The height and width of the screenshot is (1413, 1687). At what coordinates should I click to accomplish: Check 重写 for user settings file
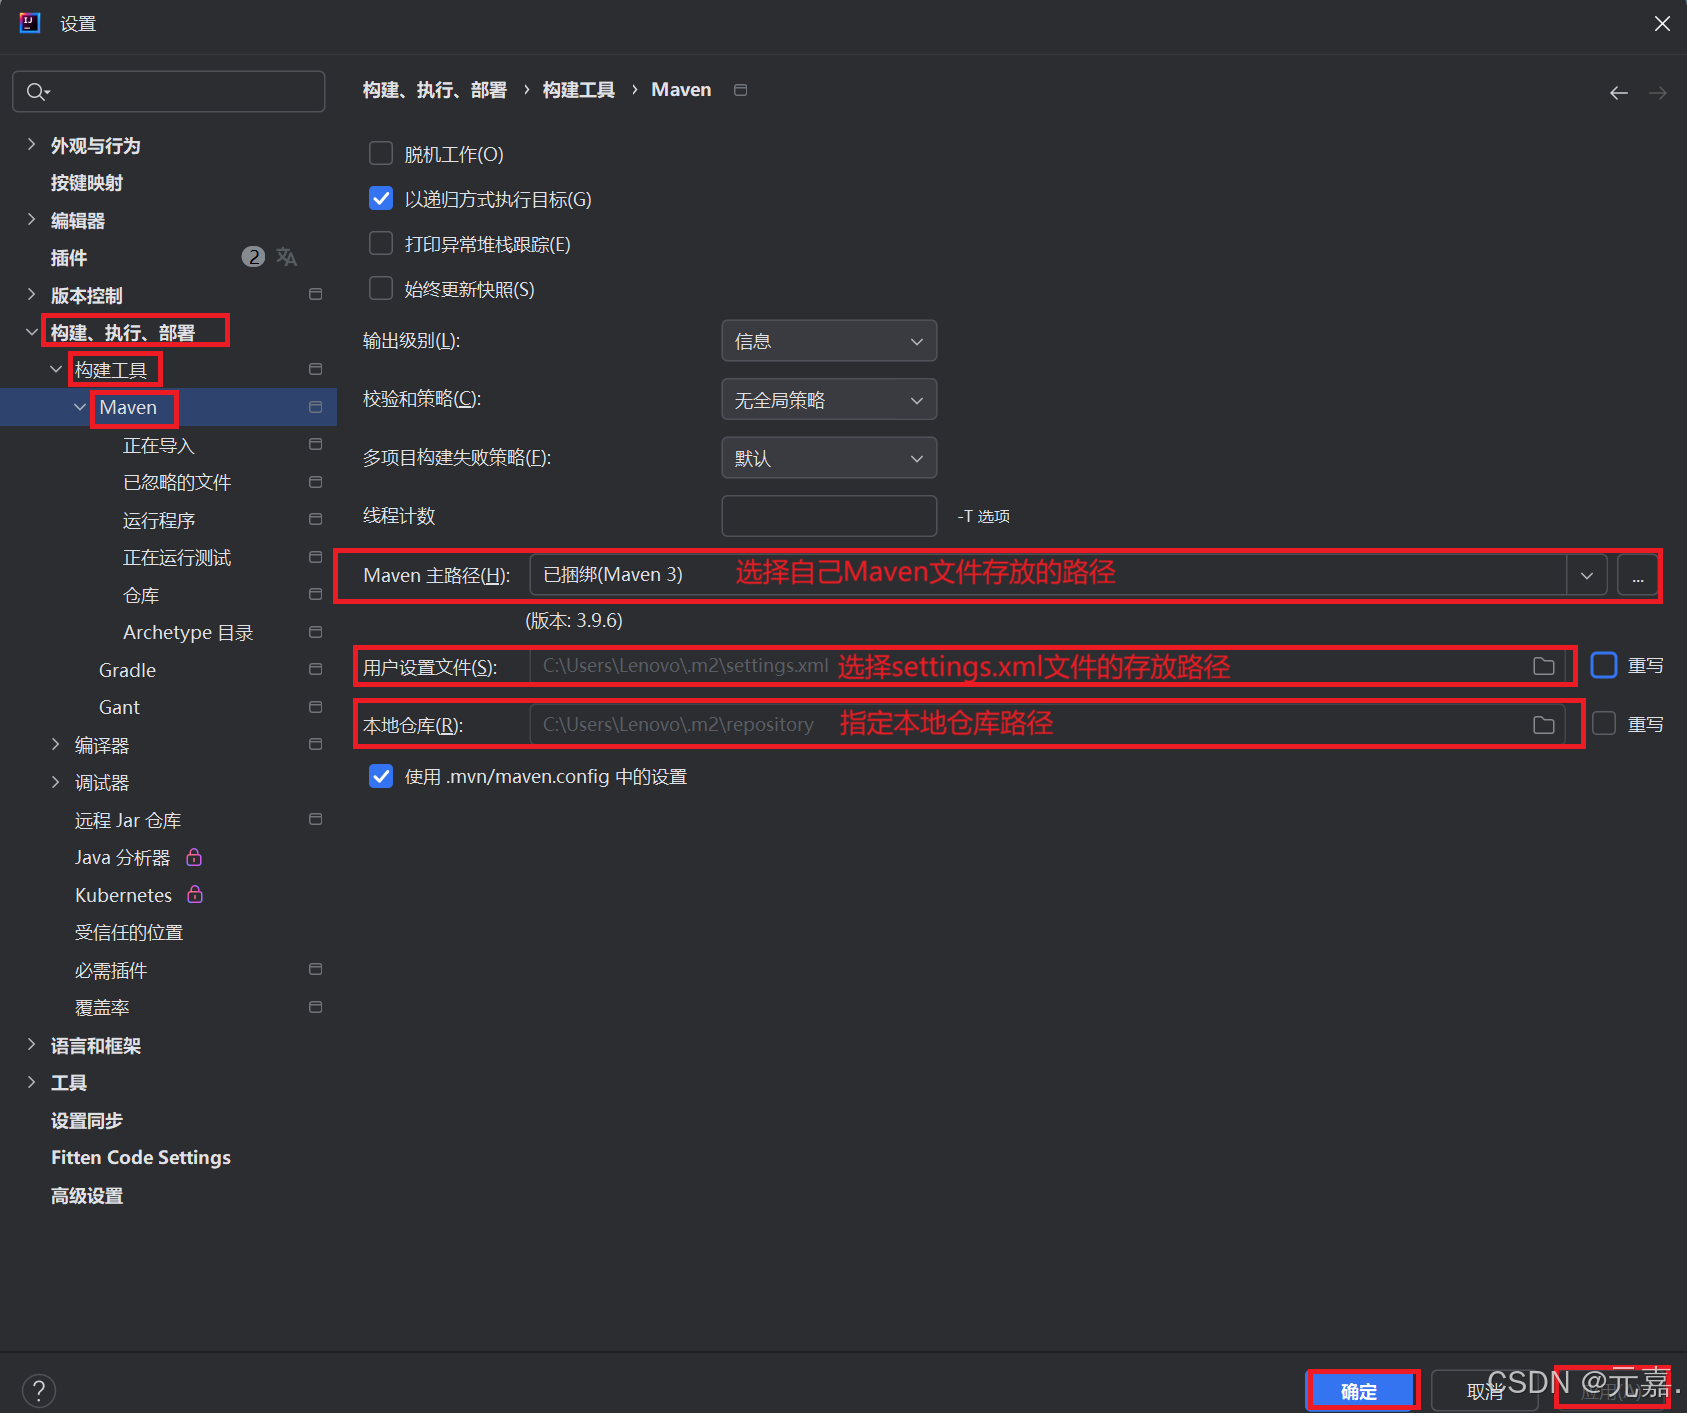(1604, 665)
